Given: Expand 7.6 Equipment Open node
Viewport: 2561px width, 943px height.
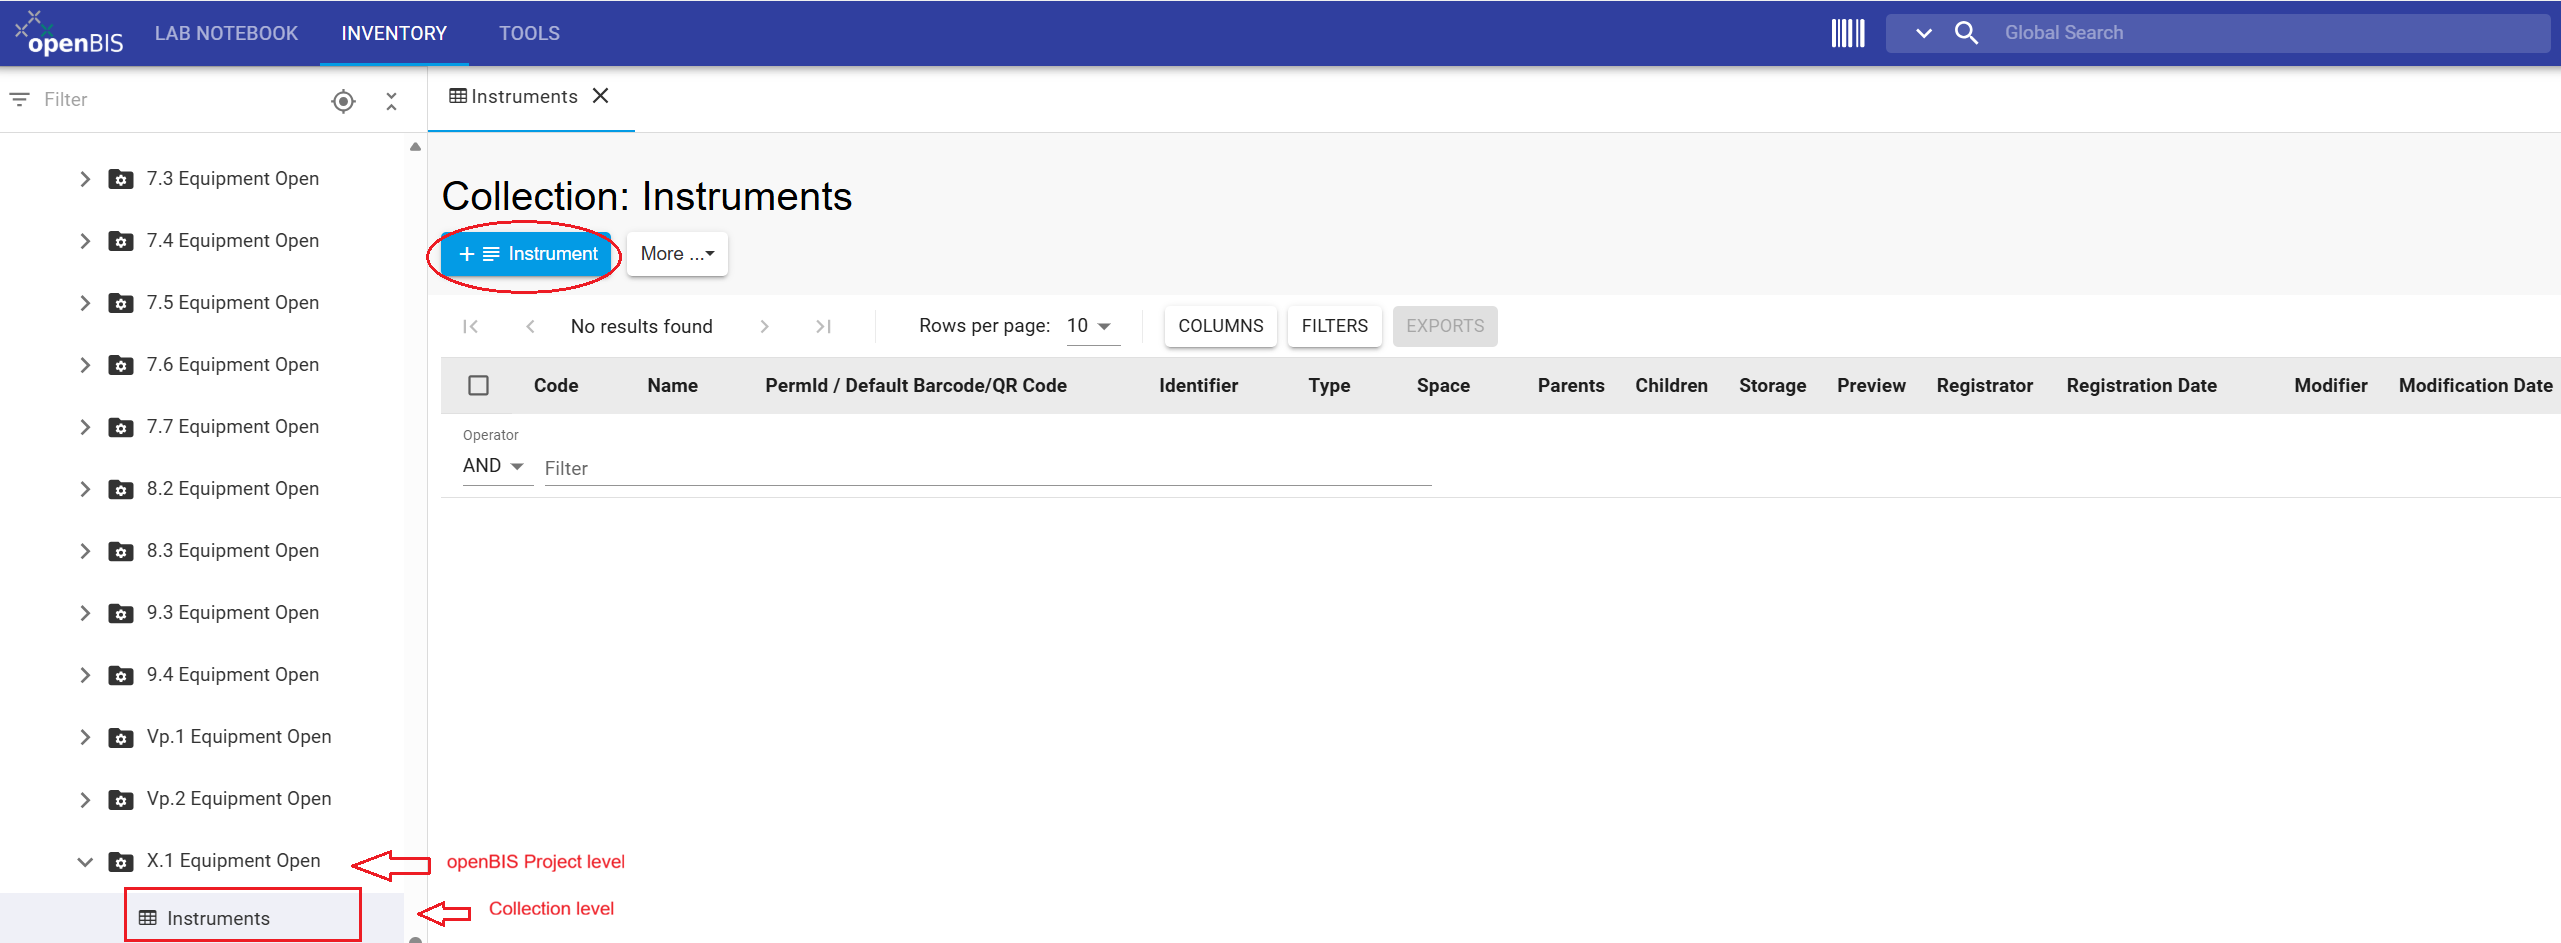Looking at the screenshot, I should (x=85, y=365).
